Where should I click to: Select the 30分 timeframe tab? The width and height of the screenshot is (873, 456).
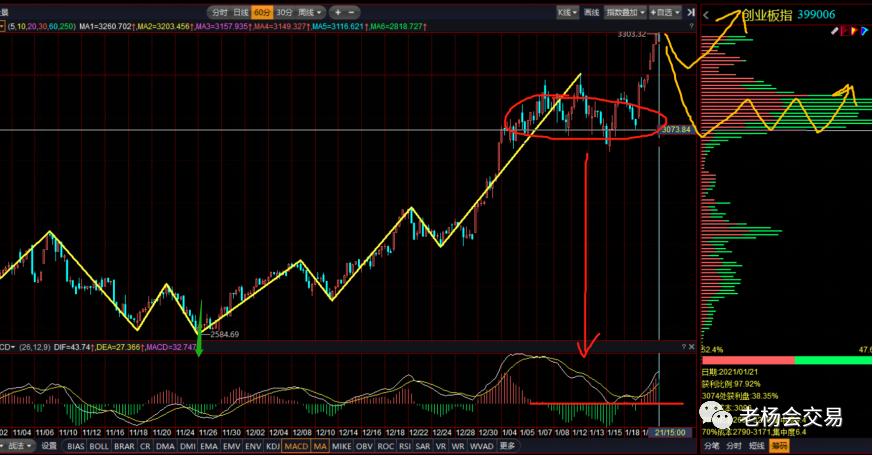284,12
